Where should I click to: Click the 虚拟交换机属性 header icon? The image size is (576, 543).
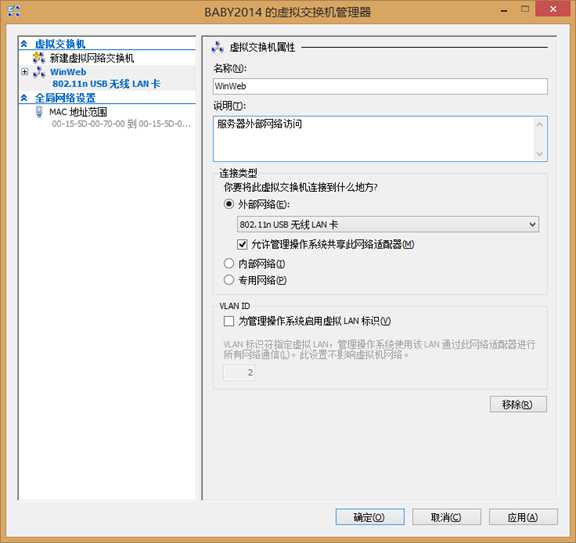[217, 47]
